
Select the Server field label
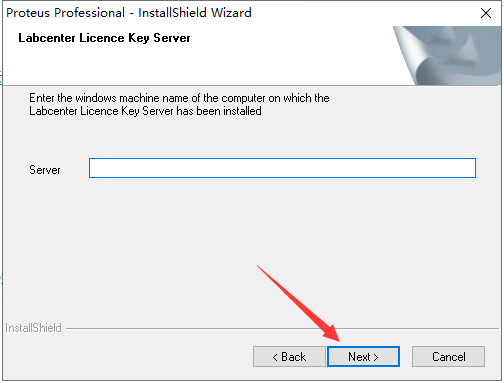[45, 170]
